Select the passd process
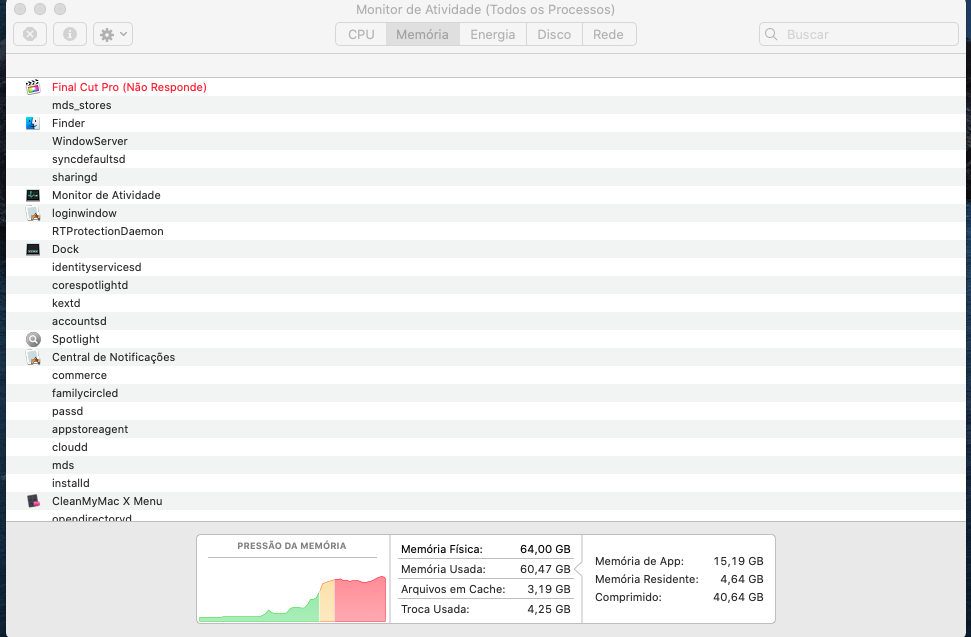971x637 pixels. pos(67,411)
